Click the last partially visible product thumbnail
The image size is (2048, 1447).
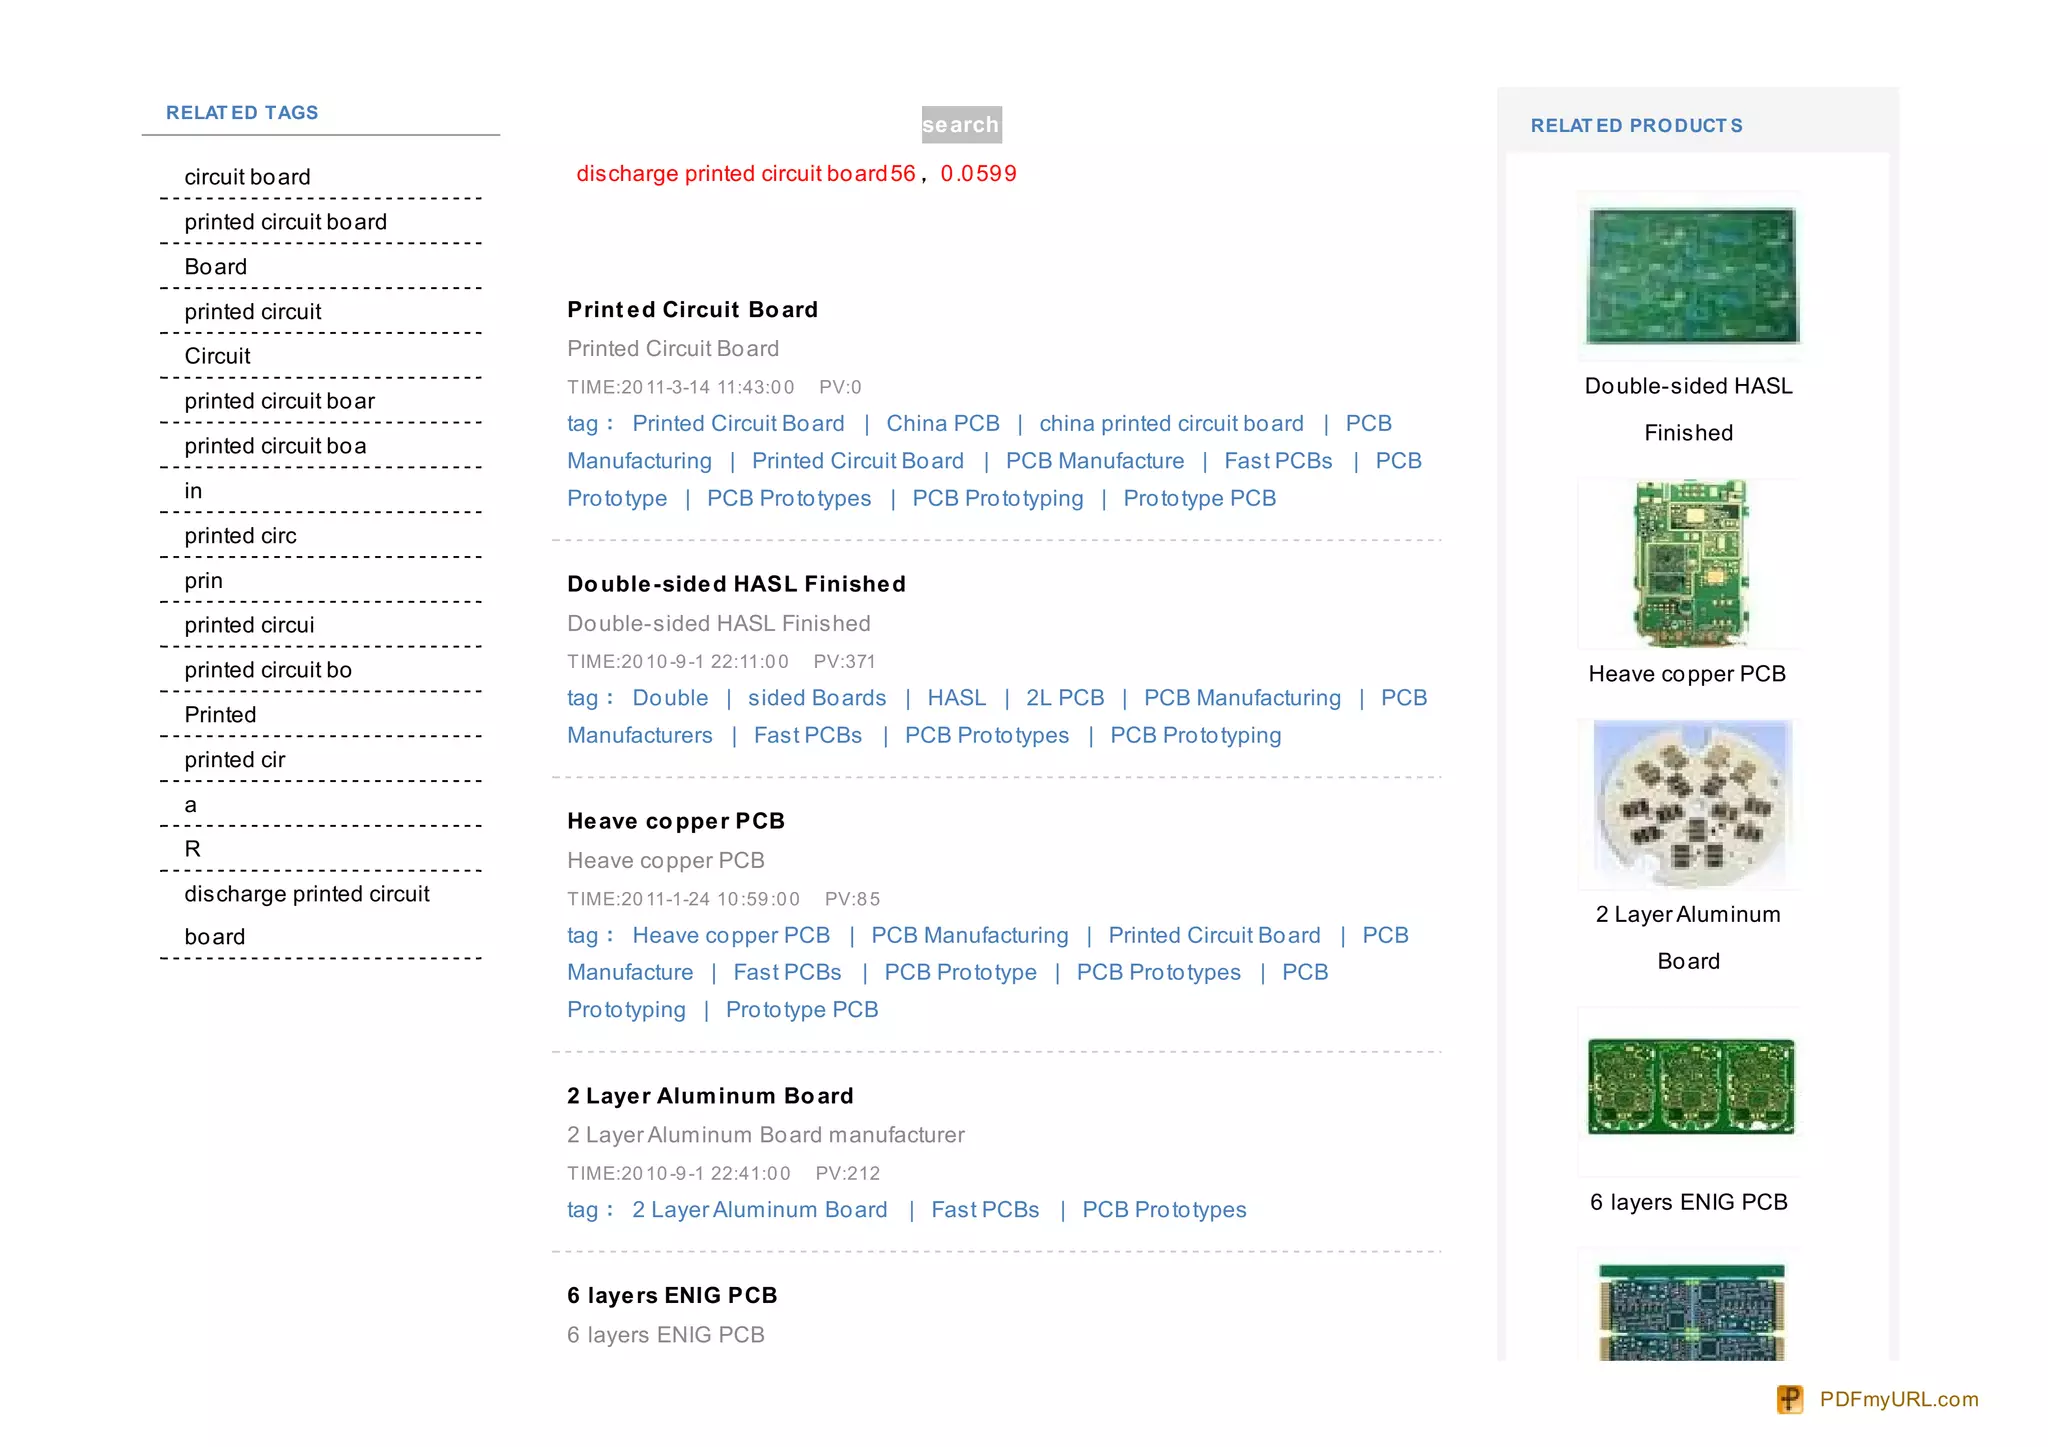click(1690, 1311)
